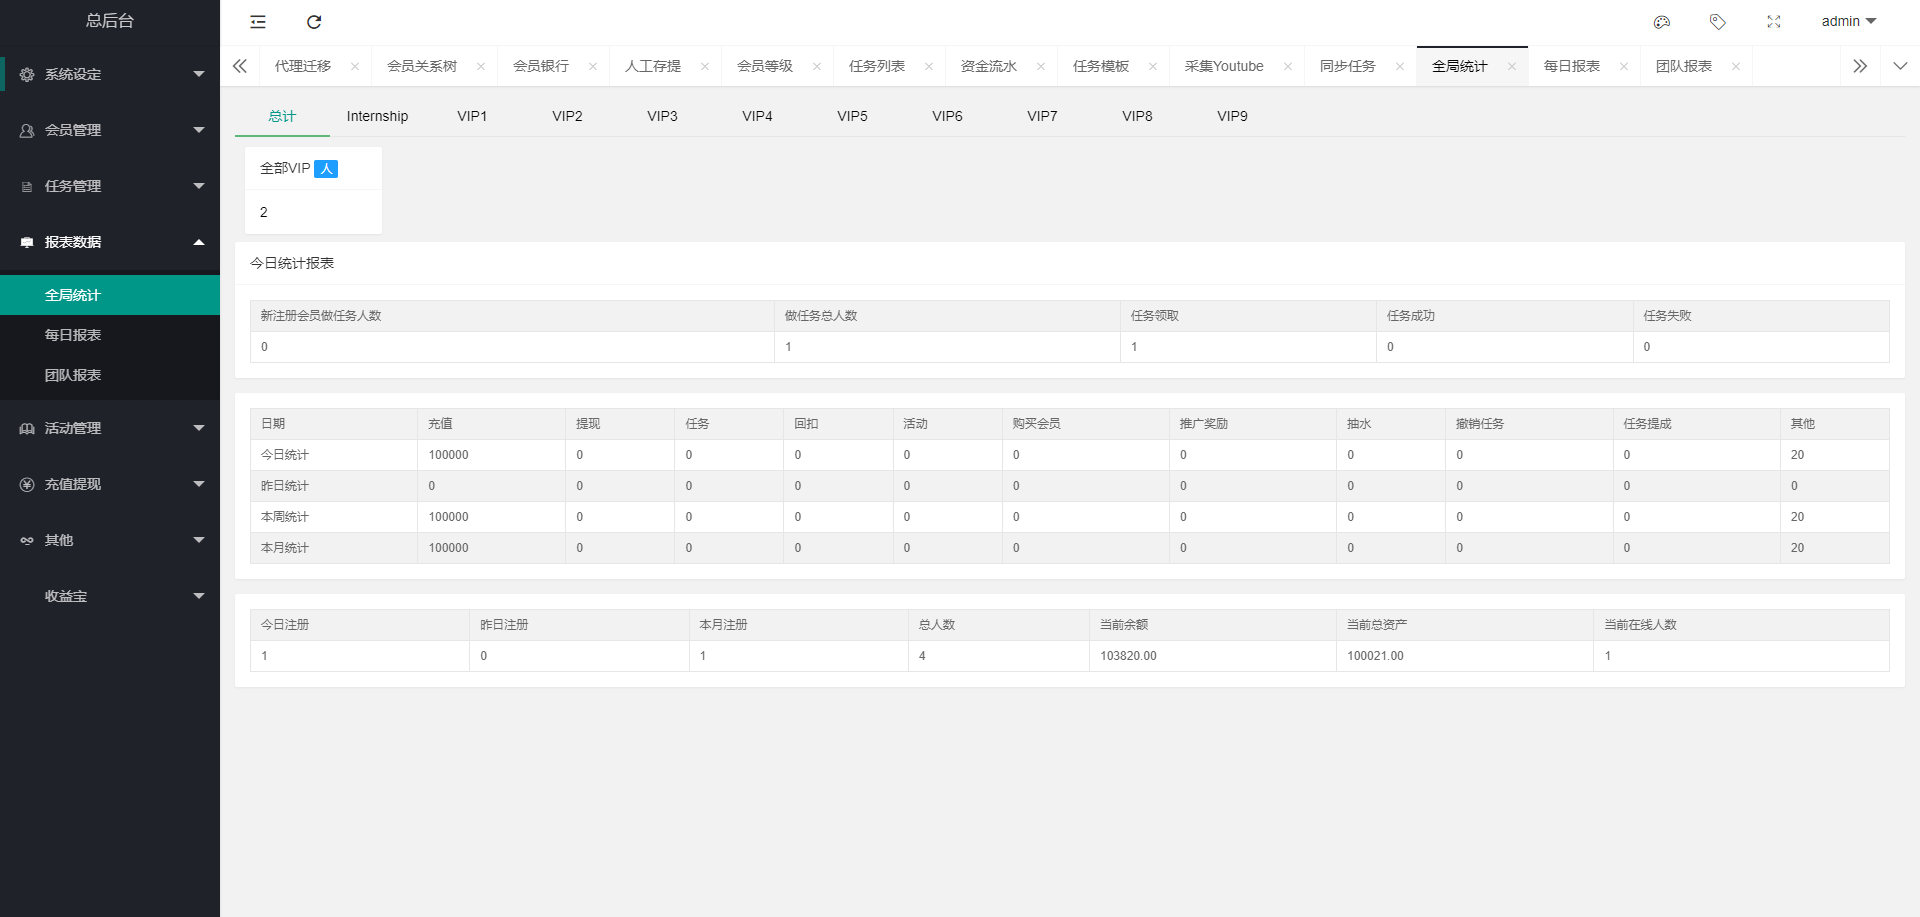1920x917 pixels.
Task: Toggle sidebar collapse icon in header
Action: point(258,22)
